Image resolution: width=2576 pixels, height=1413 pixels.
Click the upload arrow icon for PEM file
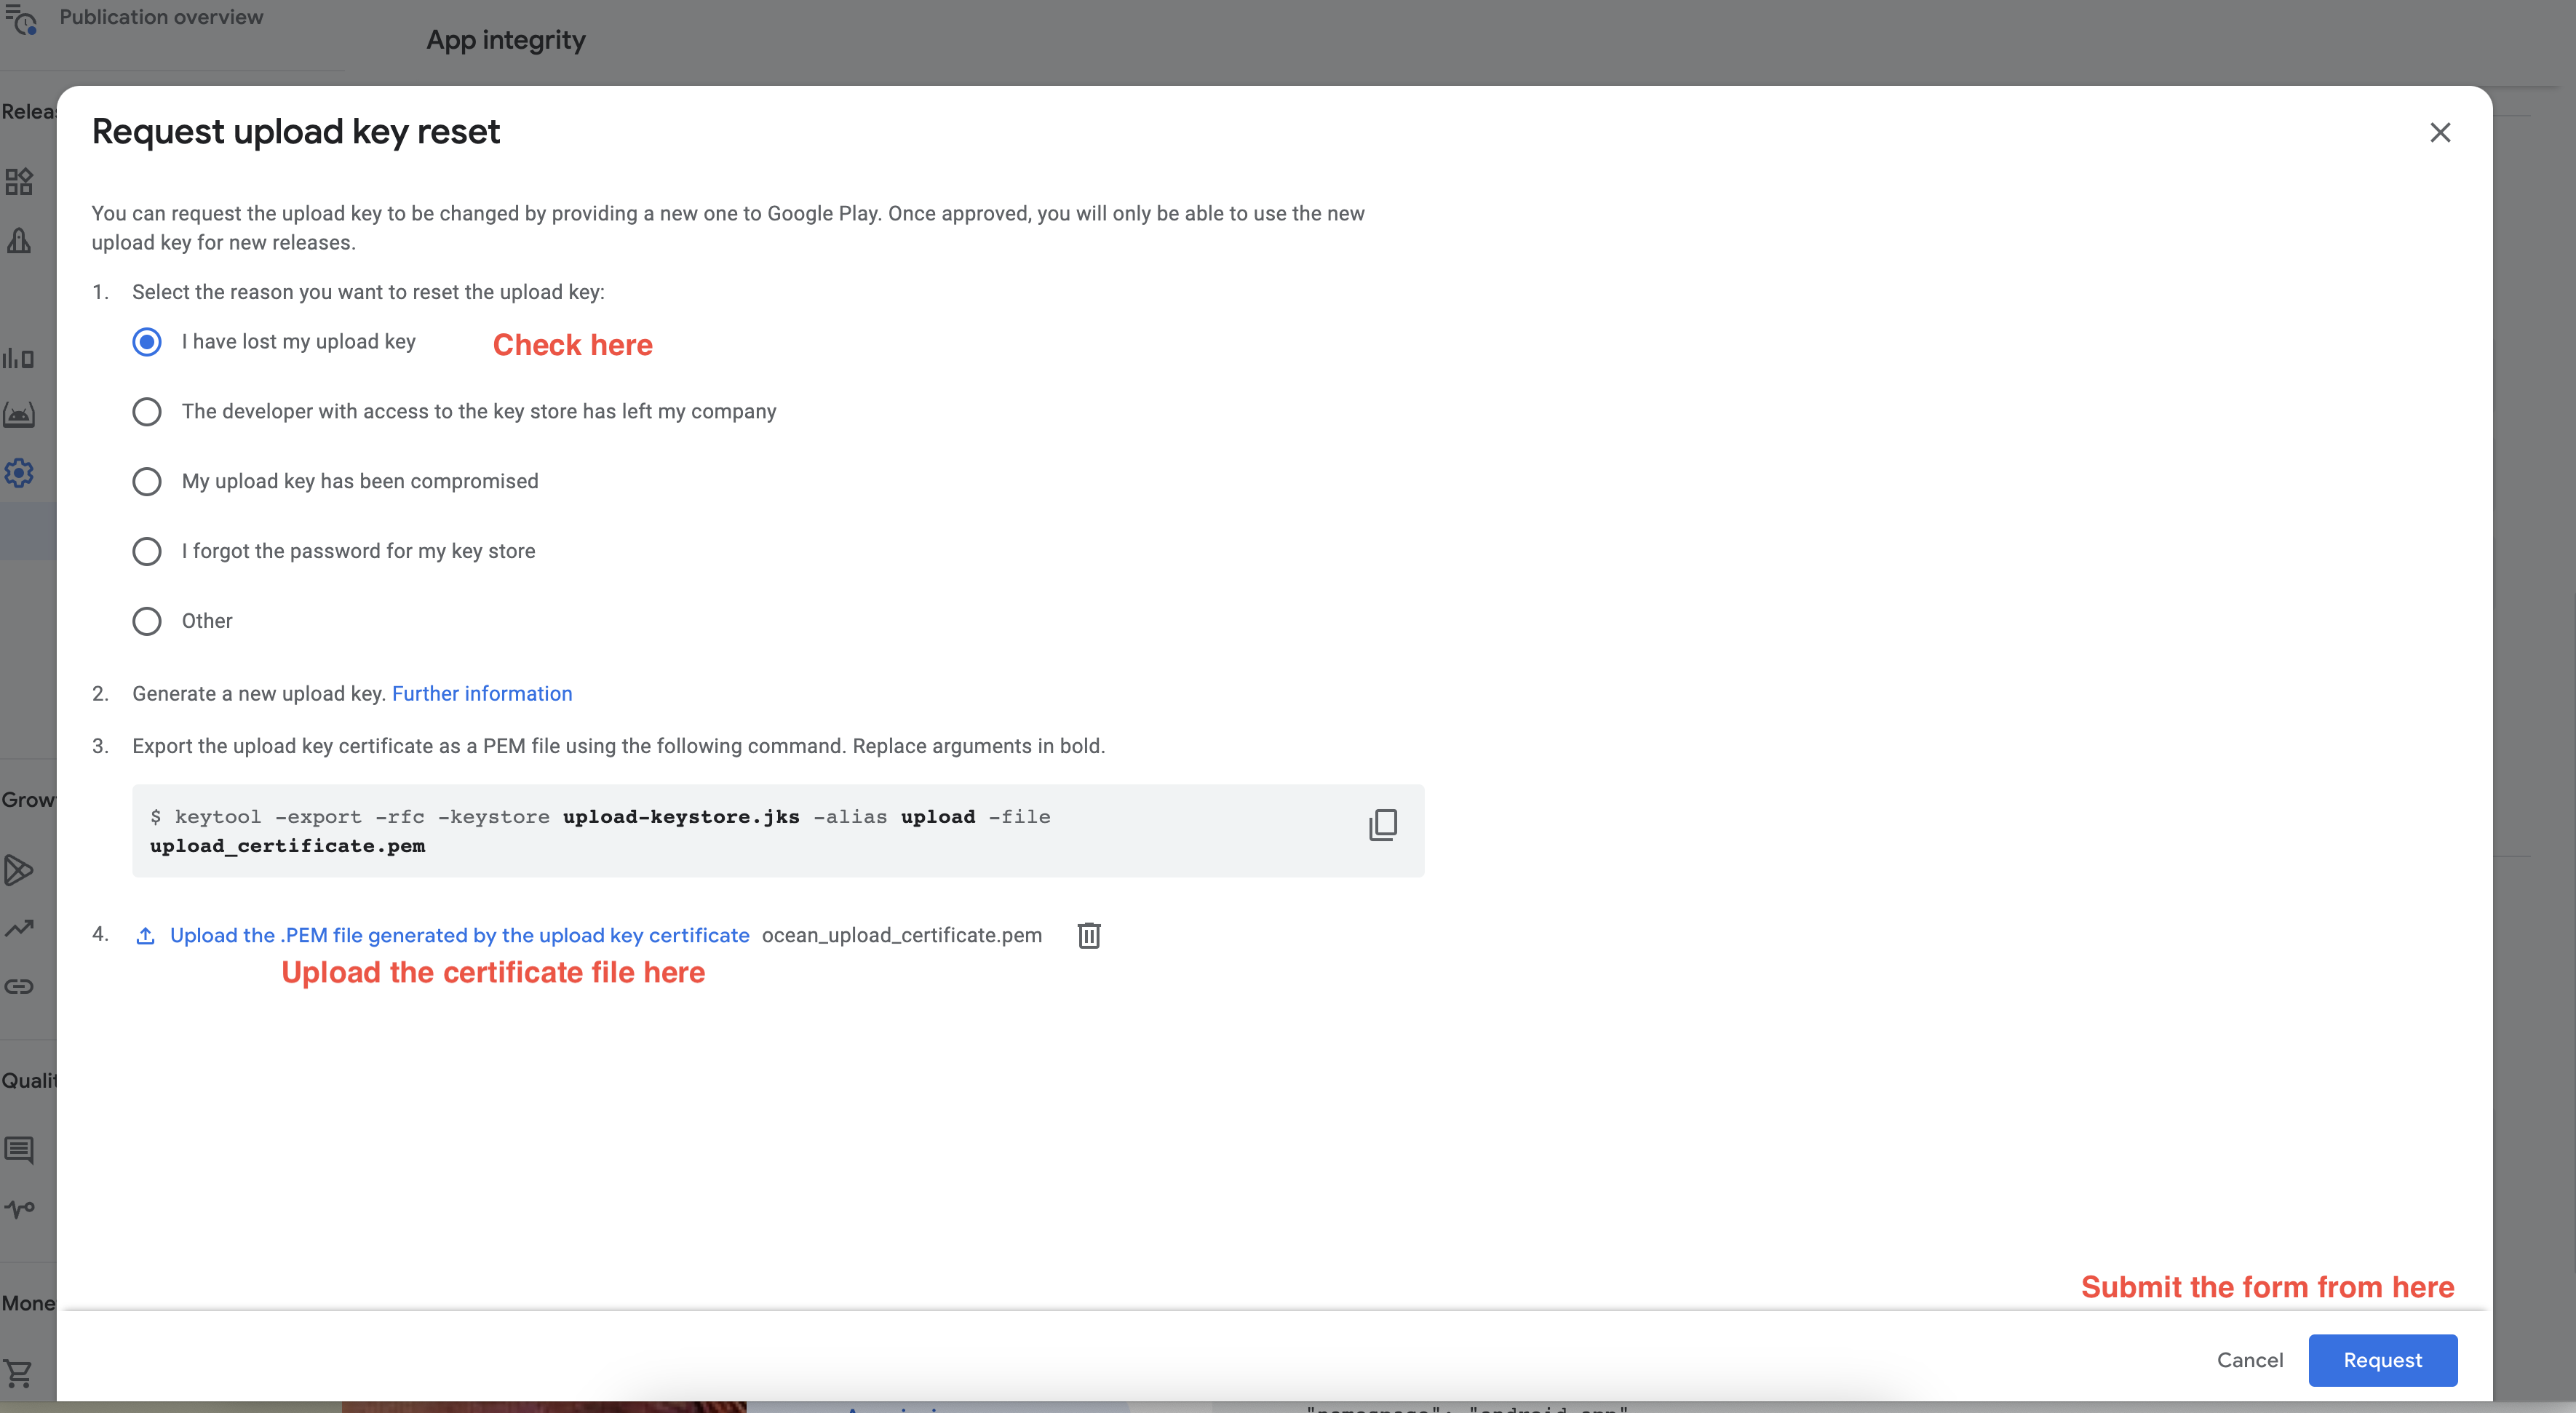tap(145, 935)
